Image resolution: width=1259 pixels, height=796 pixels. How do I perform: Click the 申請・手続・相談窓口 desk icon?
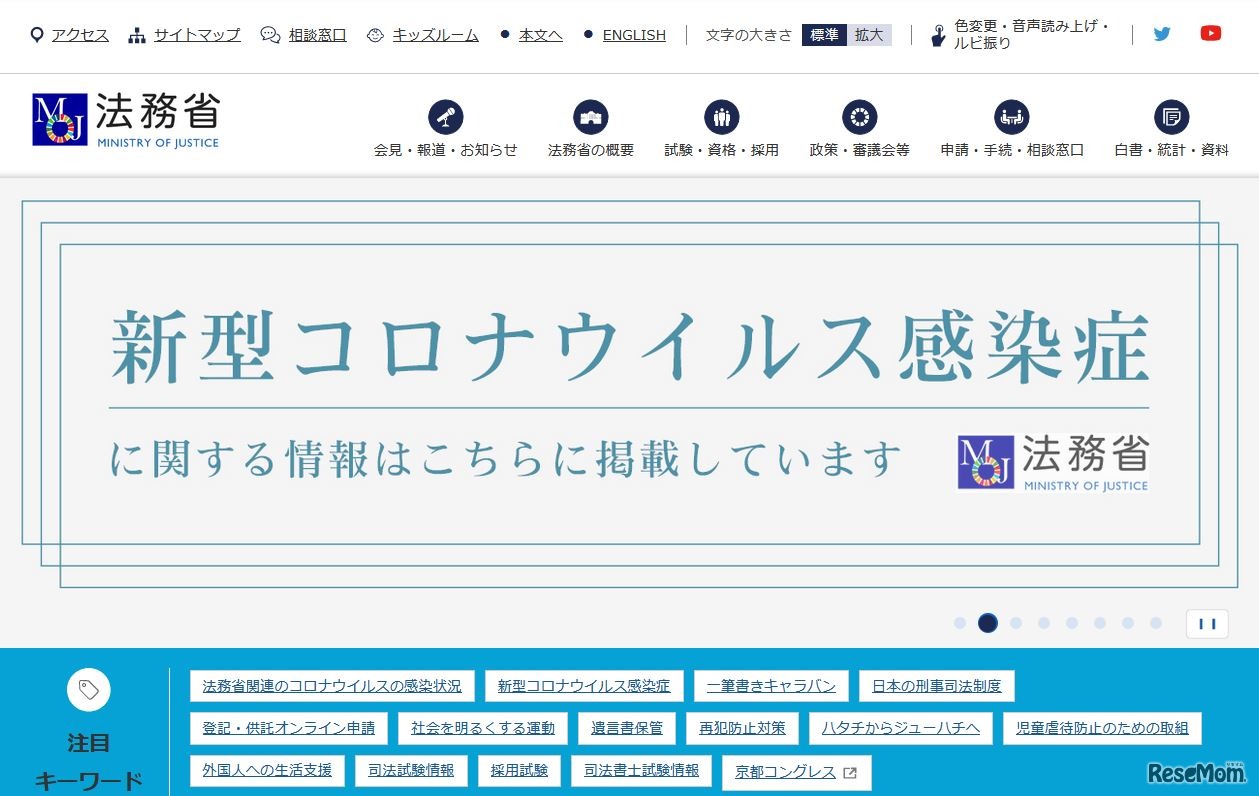pos(1010,117)
